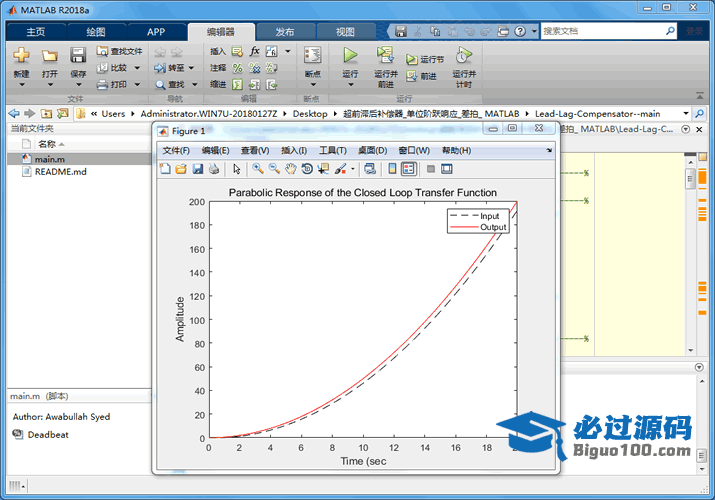Screen dimensions: 715x500
Task: Click the Breakpoints (断点) icon
Action: [313, 55]
